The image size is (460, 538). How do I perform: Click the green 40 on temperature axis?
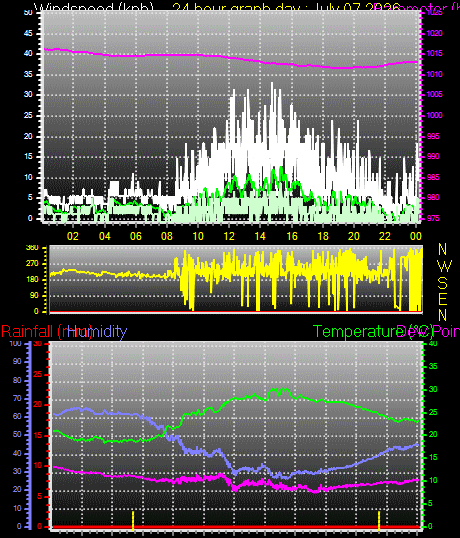coord(433,343)
